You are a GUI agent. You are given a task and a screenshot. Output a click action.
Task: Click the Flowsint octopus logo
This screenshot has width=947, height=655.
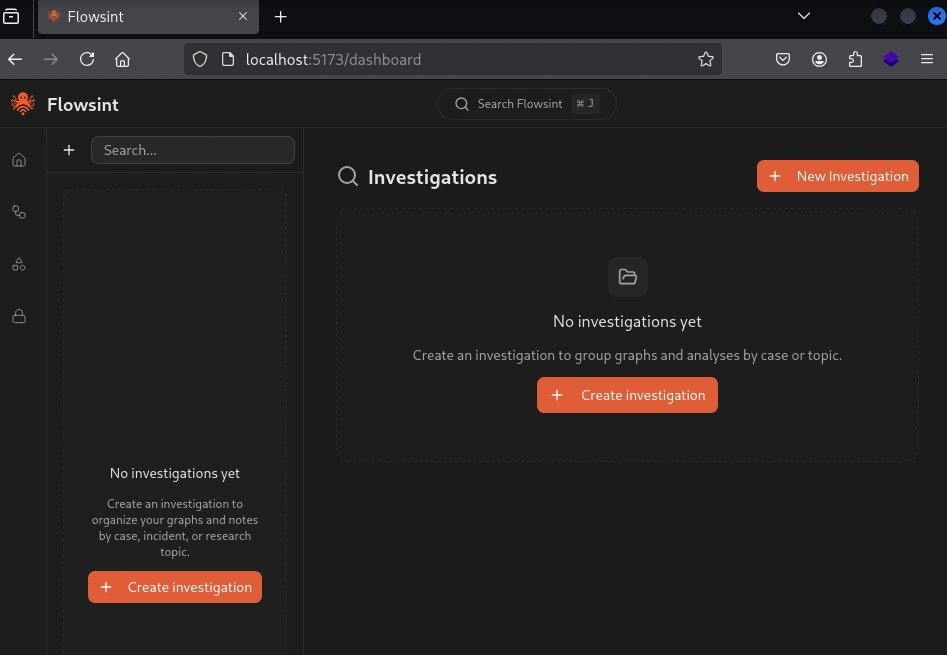[x=22, y=104]
